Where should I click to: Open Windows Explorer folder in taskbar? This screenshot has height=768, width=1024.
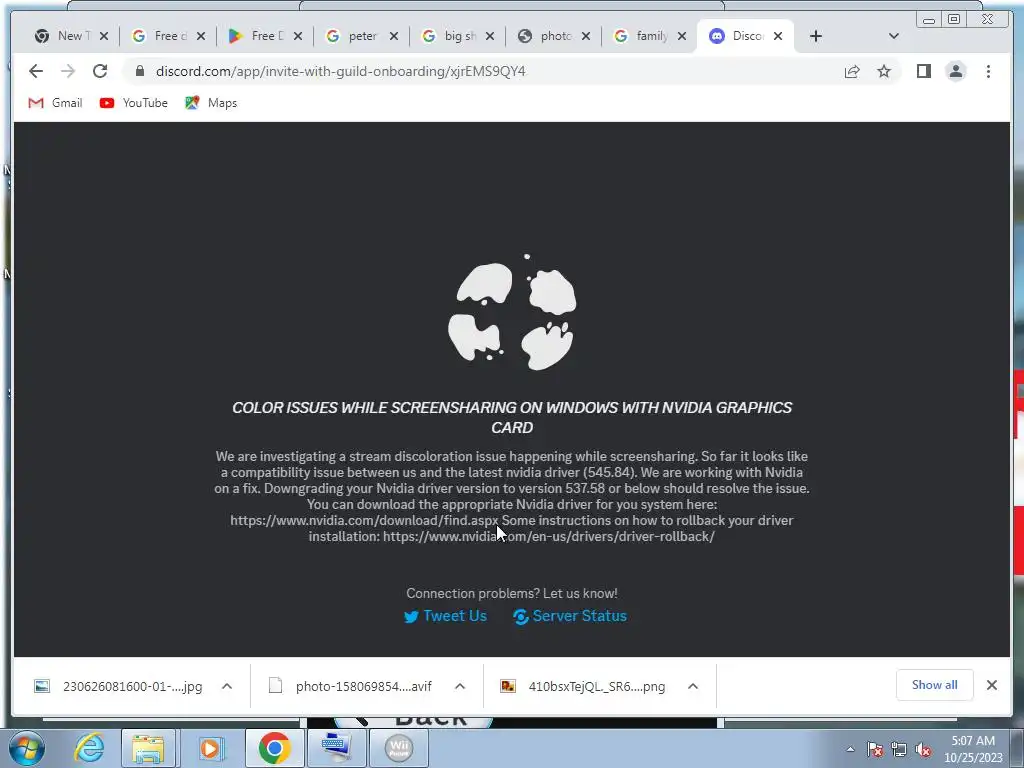148,748
